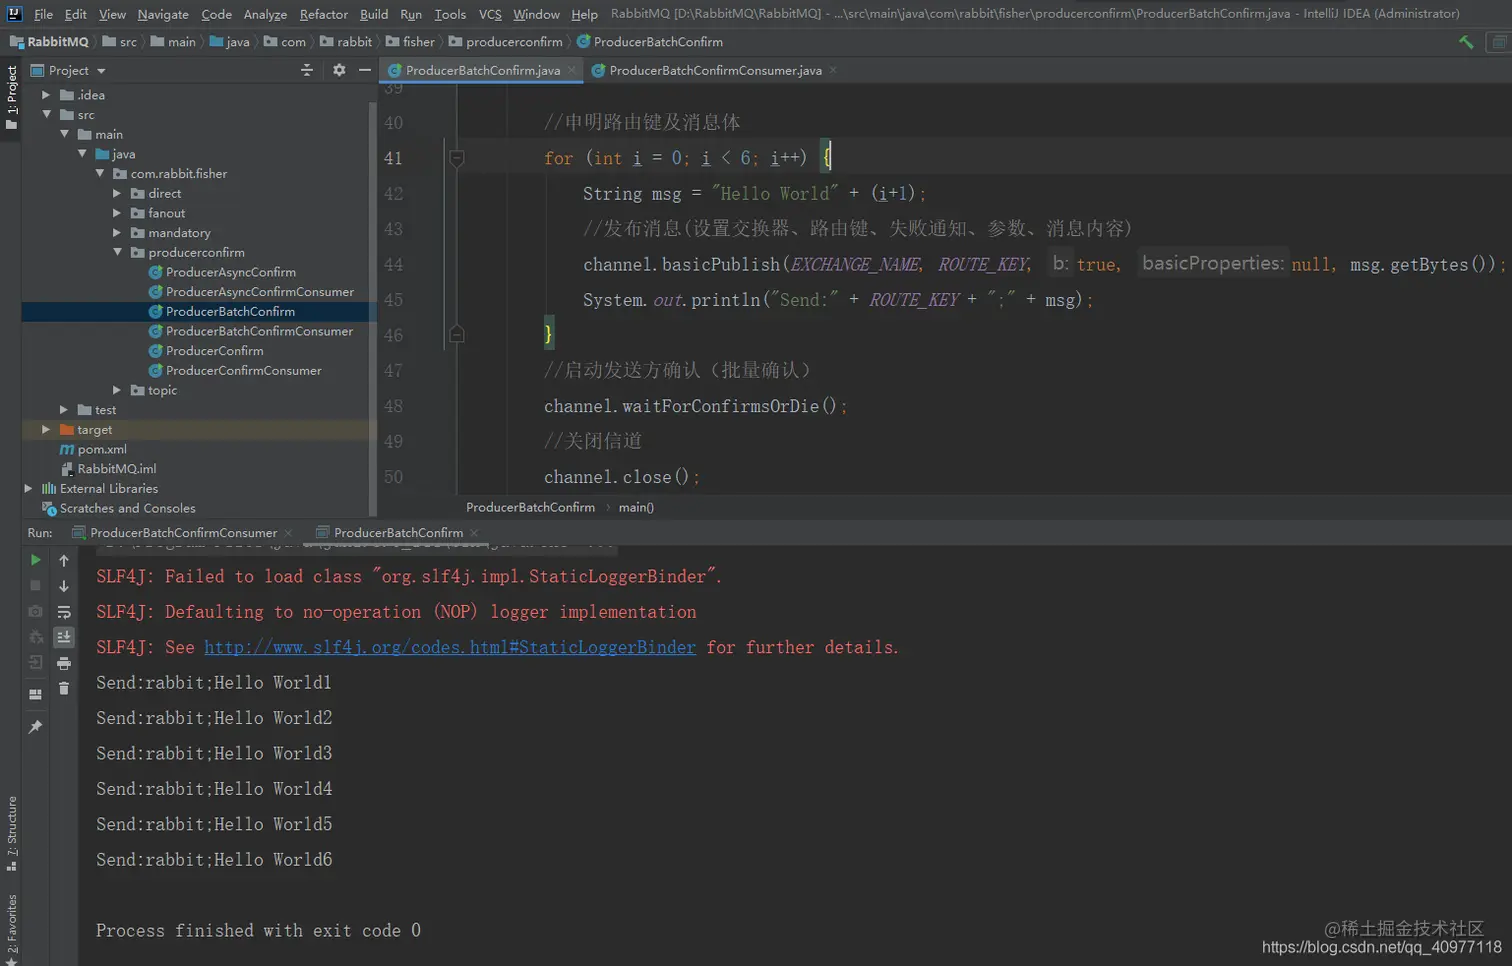Viewport: 1512px width, 966px height.
Task: Click the build project hammer icon
Action: [x=1466, y=42]
